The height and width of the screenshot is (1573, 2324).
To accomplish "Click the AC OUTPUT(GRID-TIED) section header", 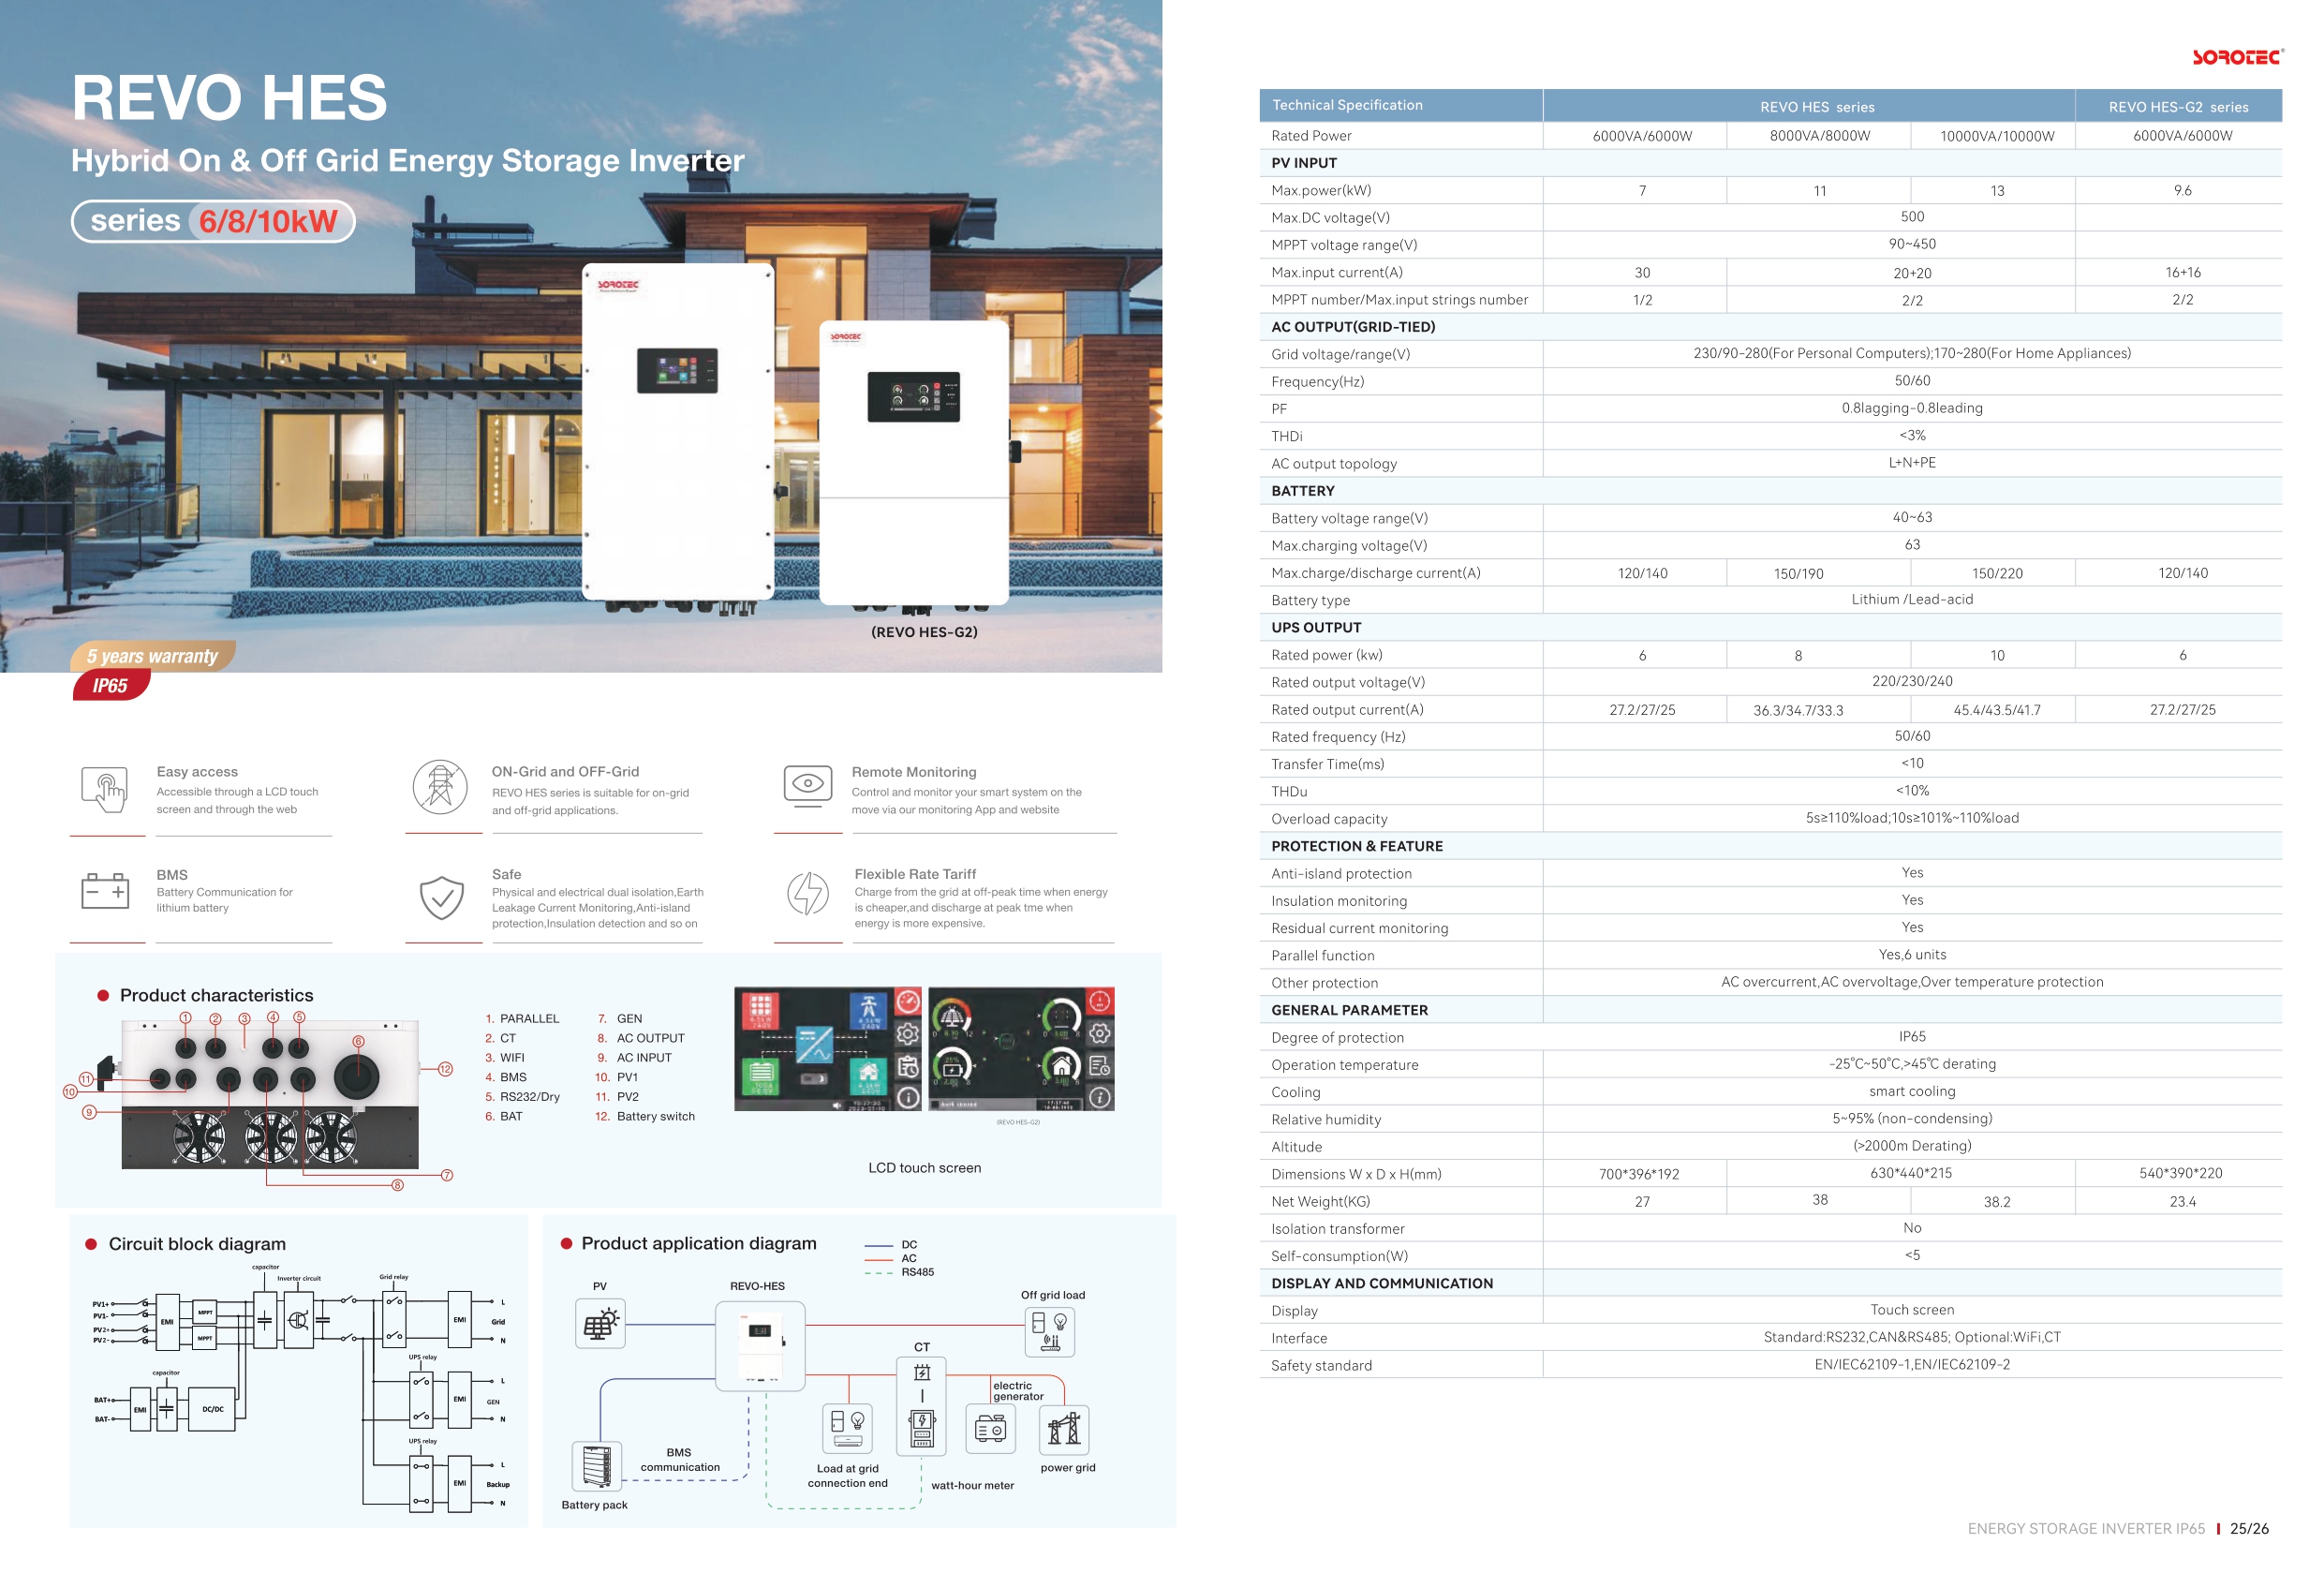I will [1771, 327].
